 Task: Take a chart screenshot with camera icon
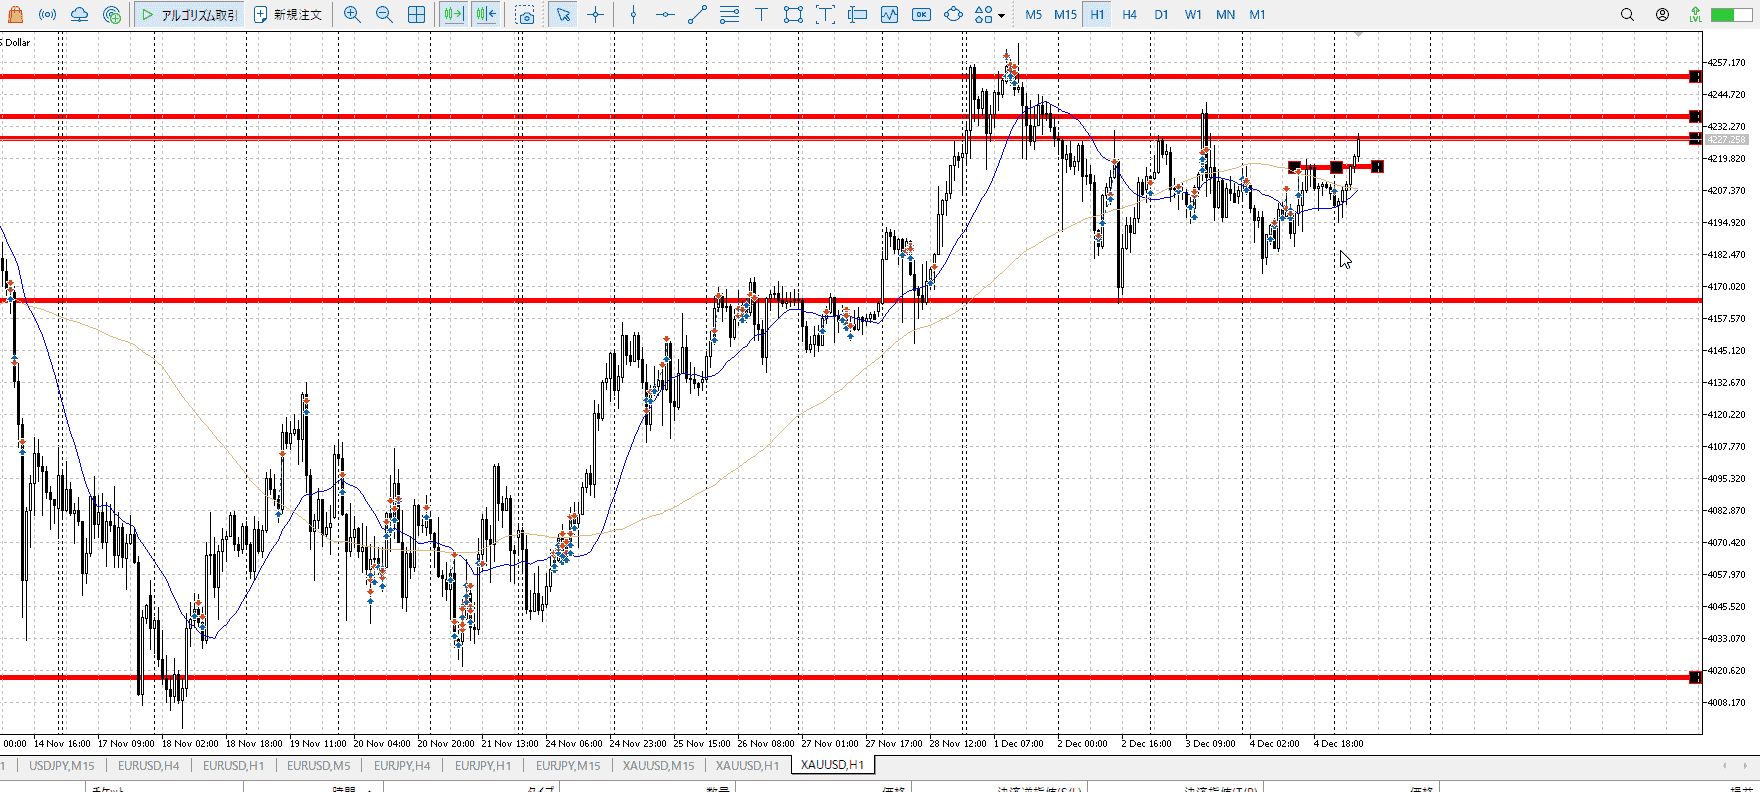(526, 15)
